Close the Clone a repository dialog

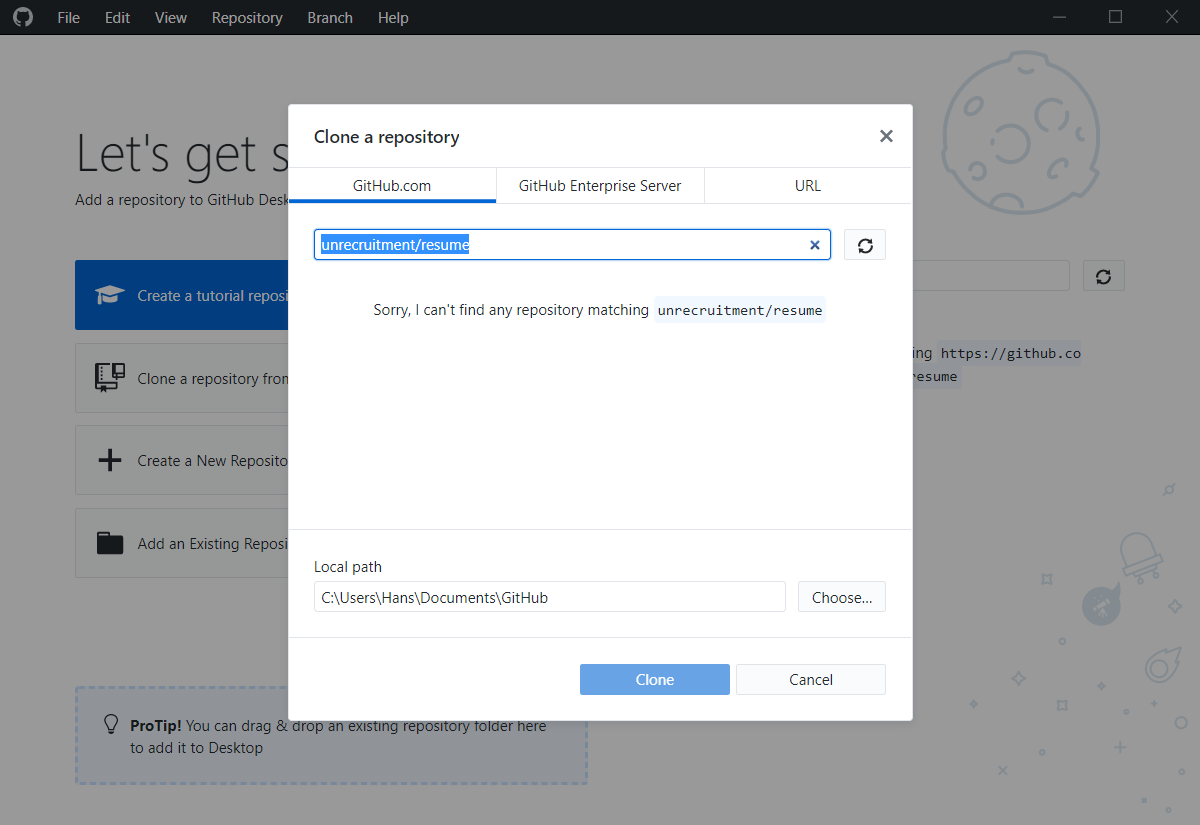point(886,136)
